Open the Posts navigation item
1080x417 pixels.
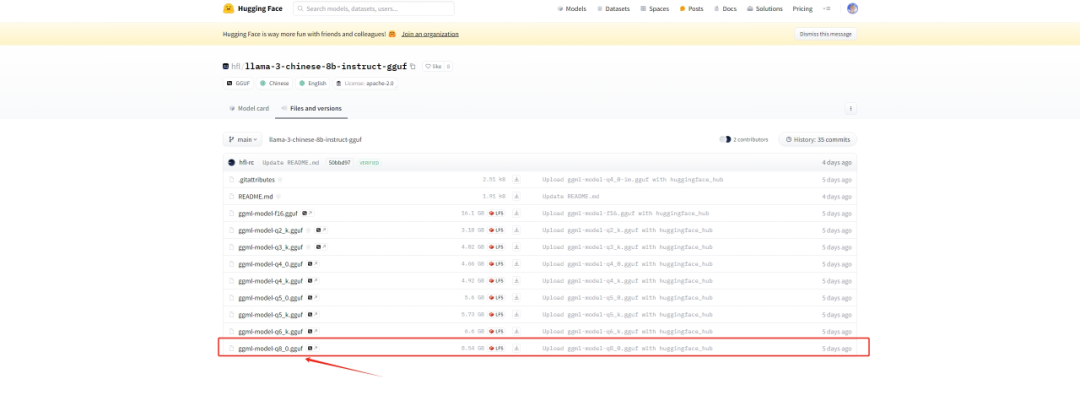(692, 9)
